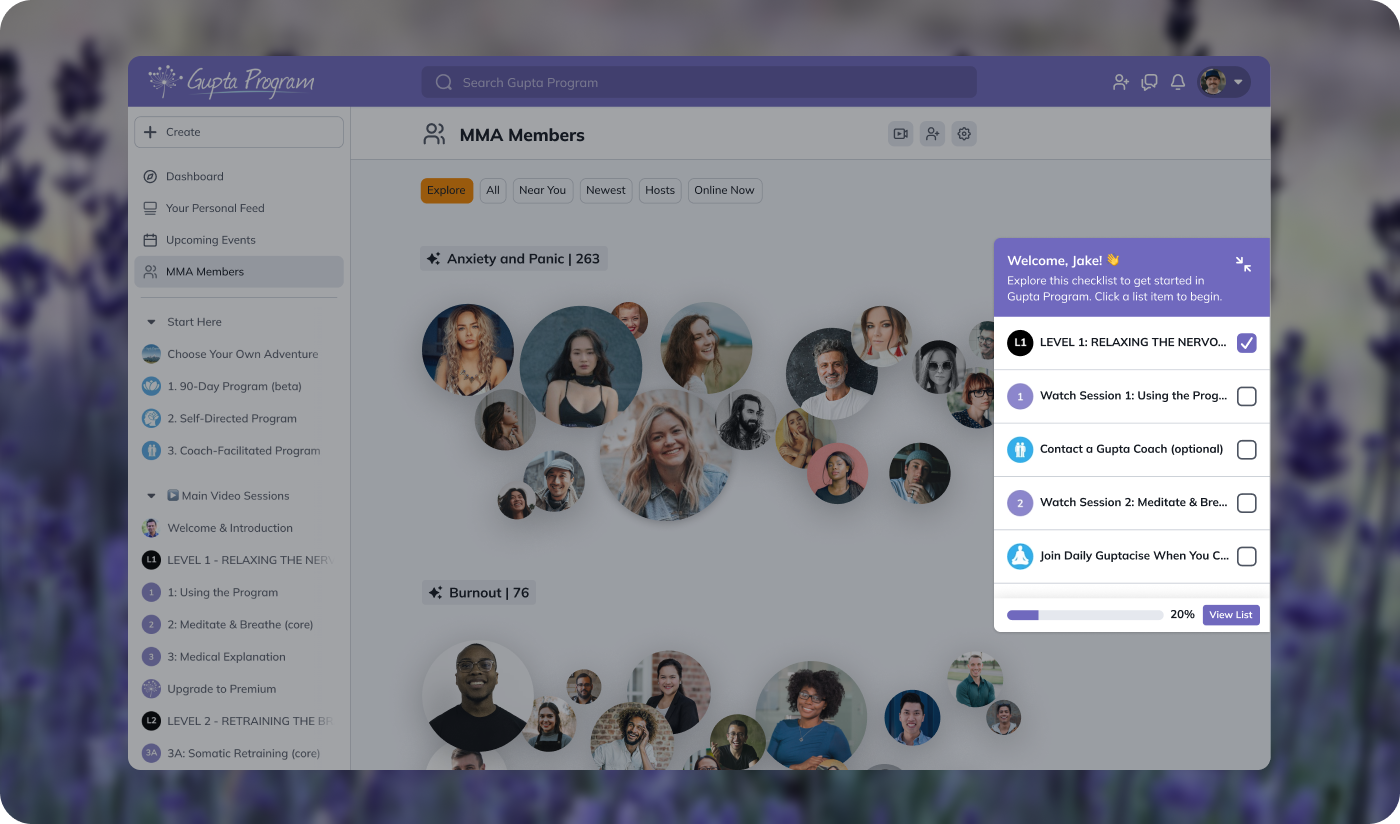Open Upcoming Events in the sidebar
This screenshot has height=824, width=1400.
tap(239, 240)
